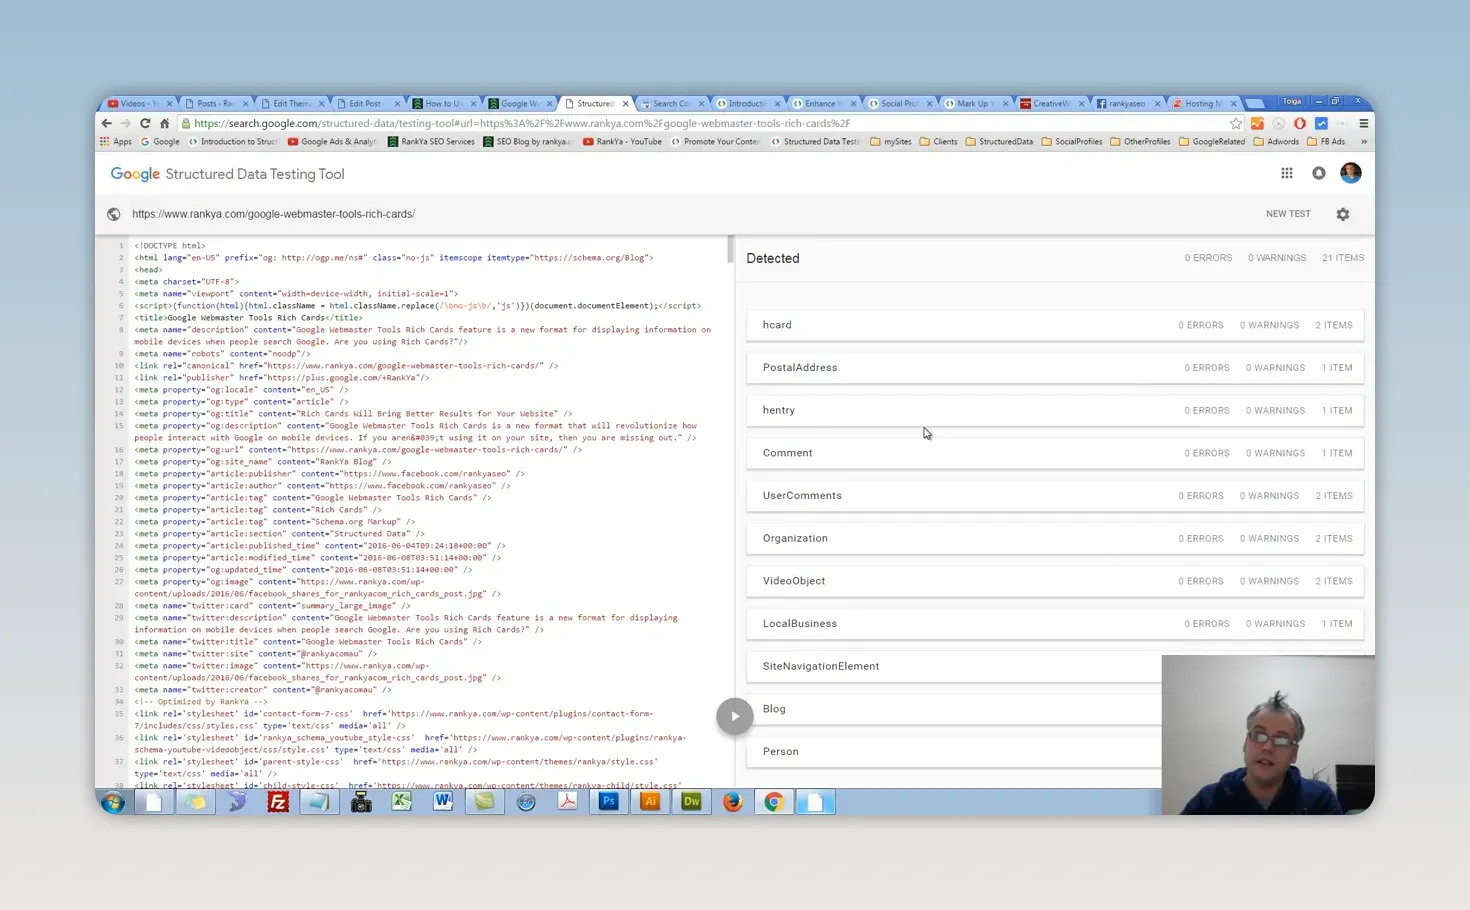Bookmark this page with the star icon

tap(1236, 123)
